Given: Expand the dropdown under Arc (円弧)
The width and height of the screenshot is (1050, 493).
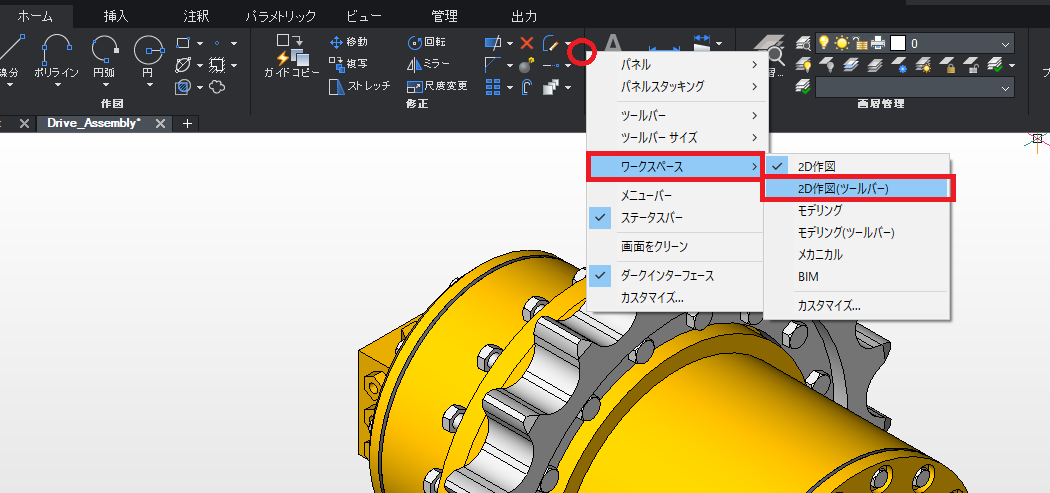Looking at the screenshot, I should 104,85.
